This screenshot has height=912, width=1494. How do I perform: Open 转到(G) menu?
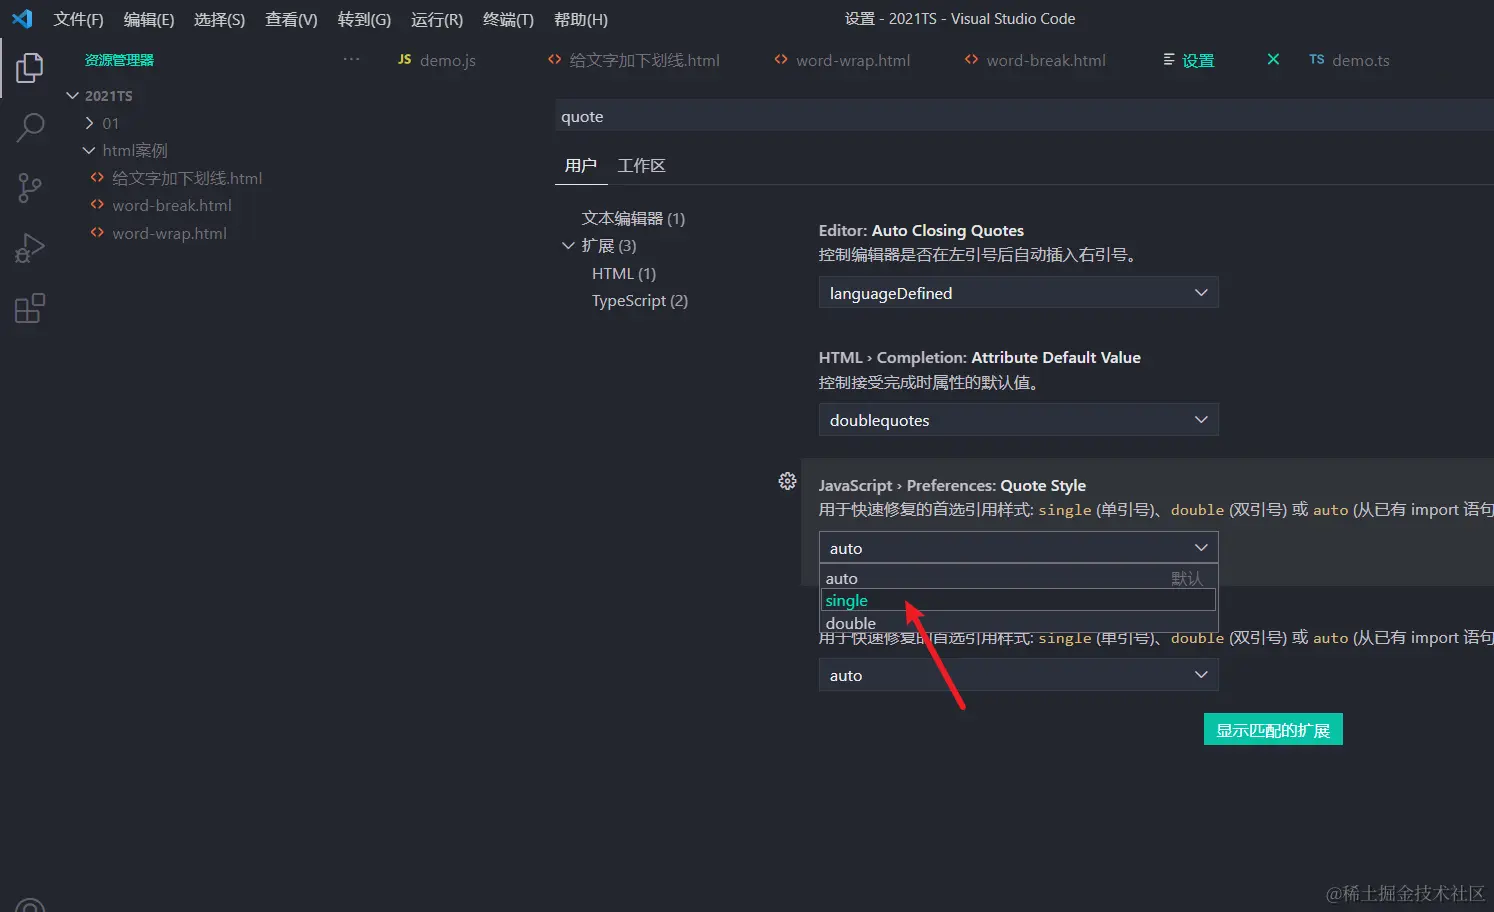[364, 19]
